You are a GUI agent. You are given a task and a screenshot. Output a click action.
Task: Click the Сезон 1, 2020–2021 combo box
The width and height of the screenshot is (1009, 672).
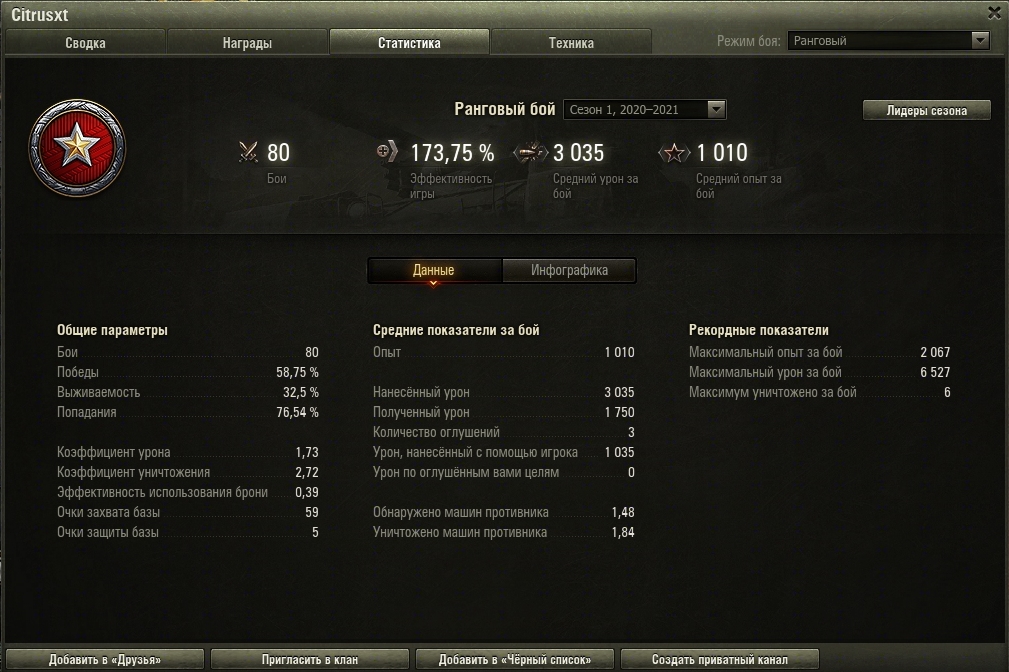pyautogui.click(x=645, y=109)
